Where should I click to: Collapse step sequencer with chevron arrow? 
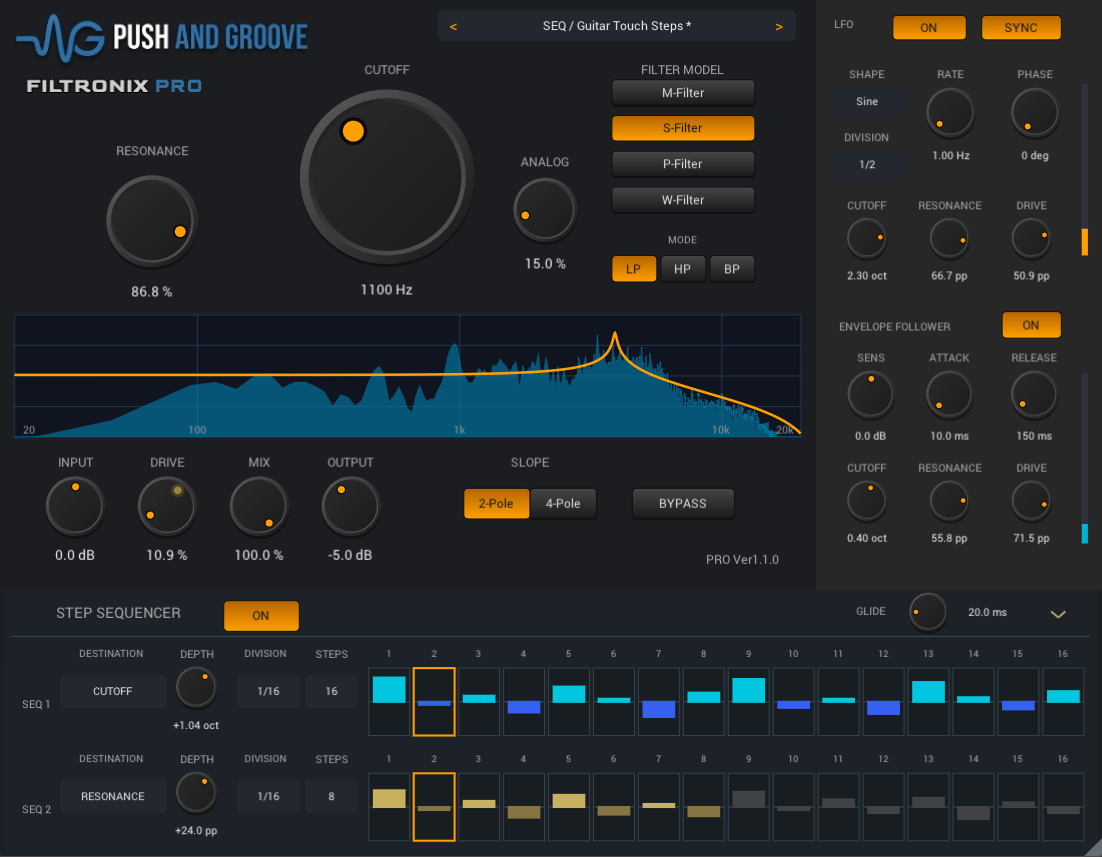[1058, 614]
